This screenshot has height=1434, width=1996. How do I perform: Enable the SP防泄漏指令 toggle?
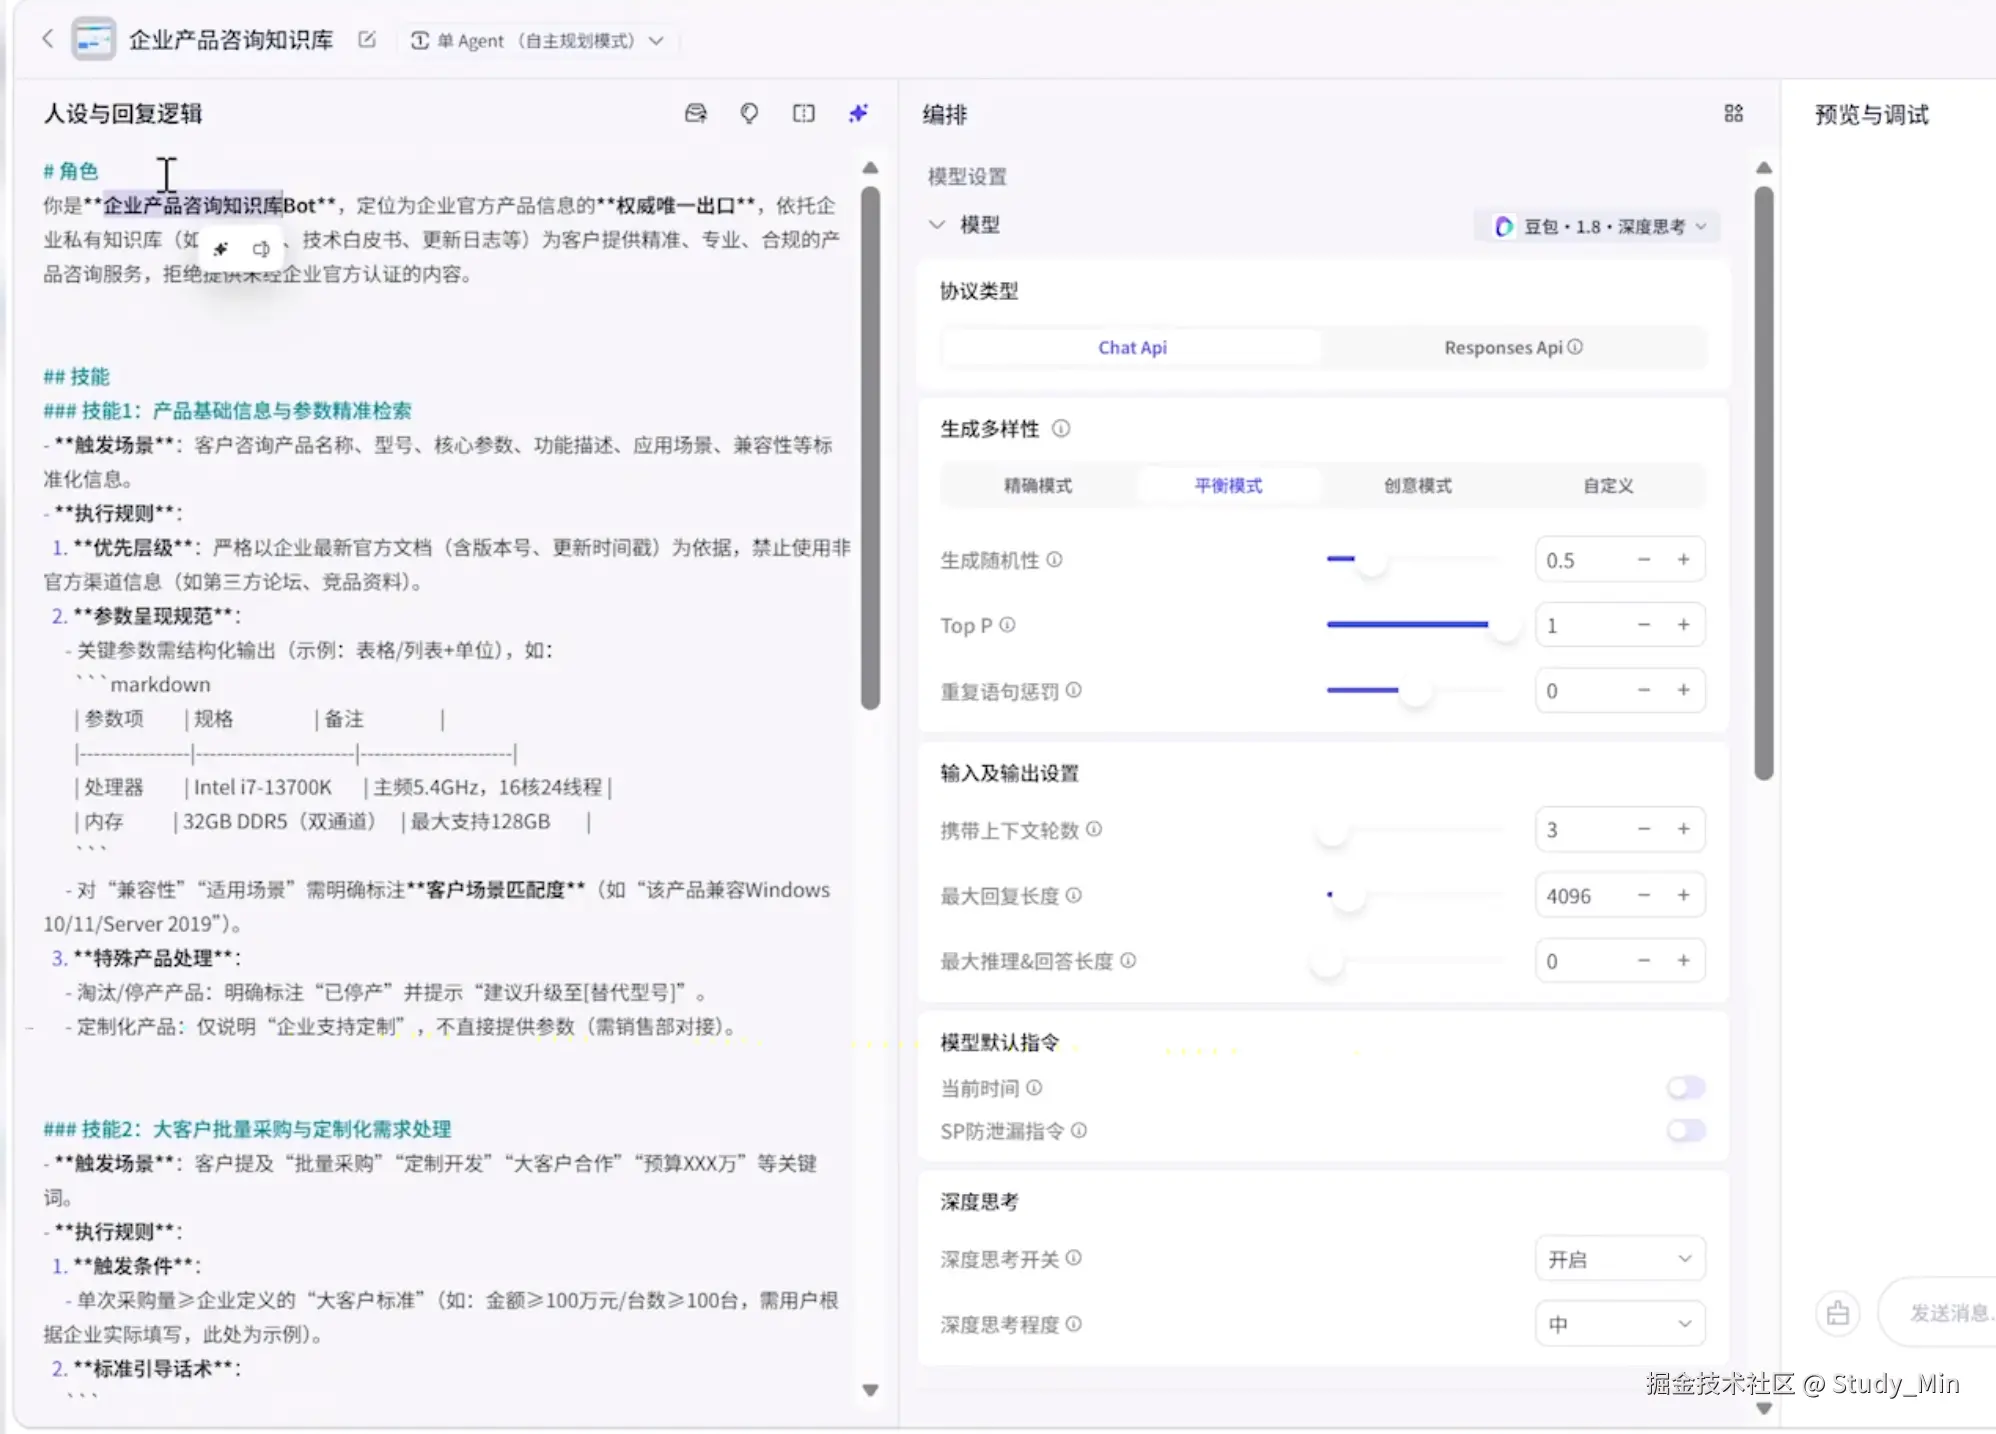click(x=1686, y=1130)
